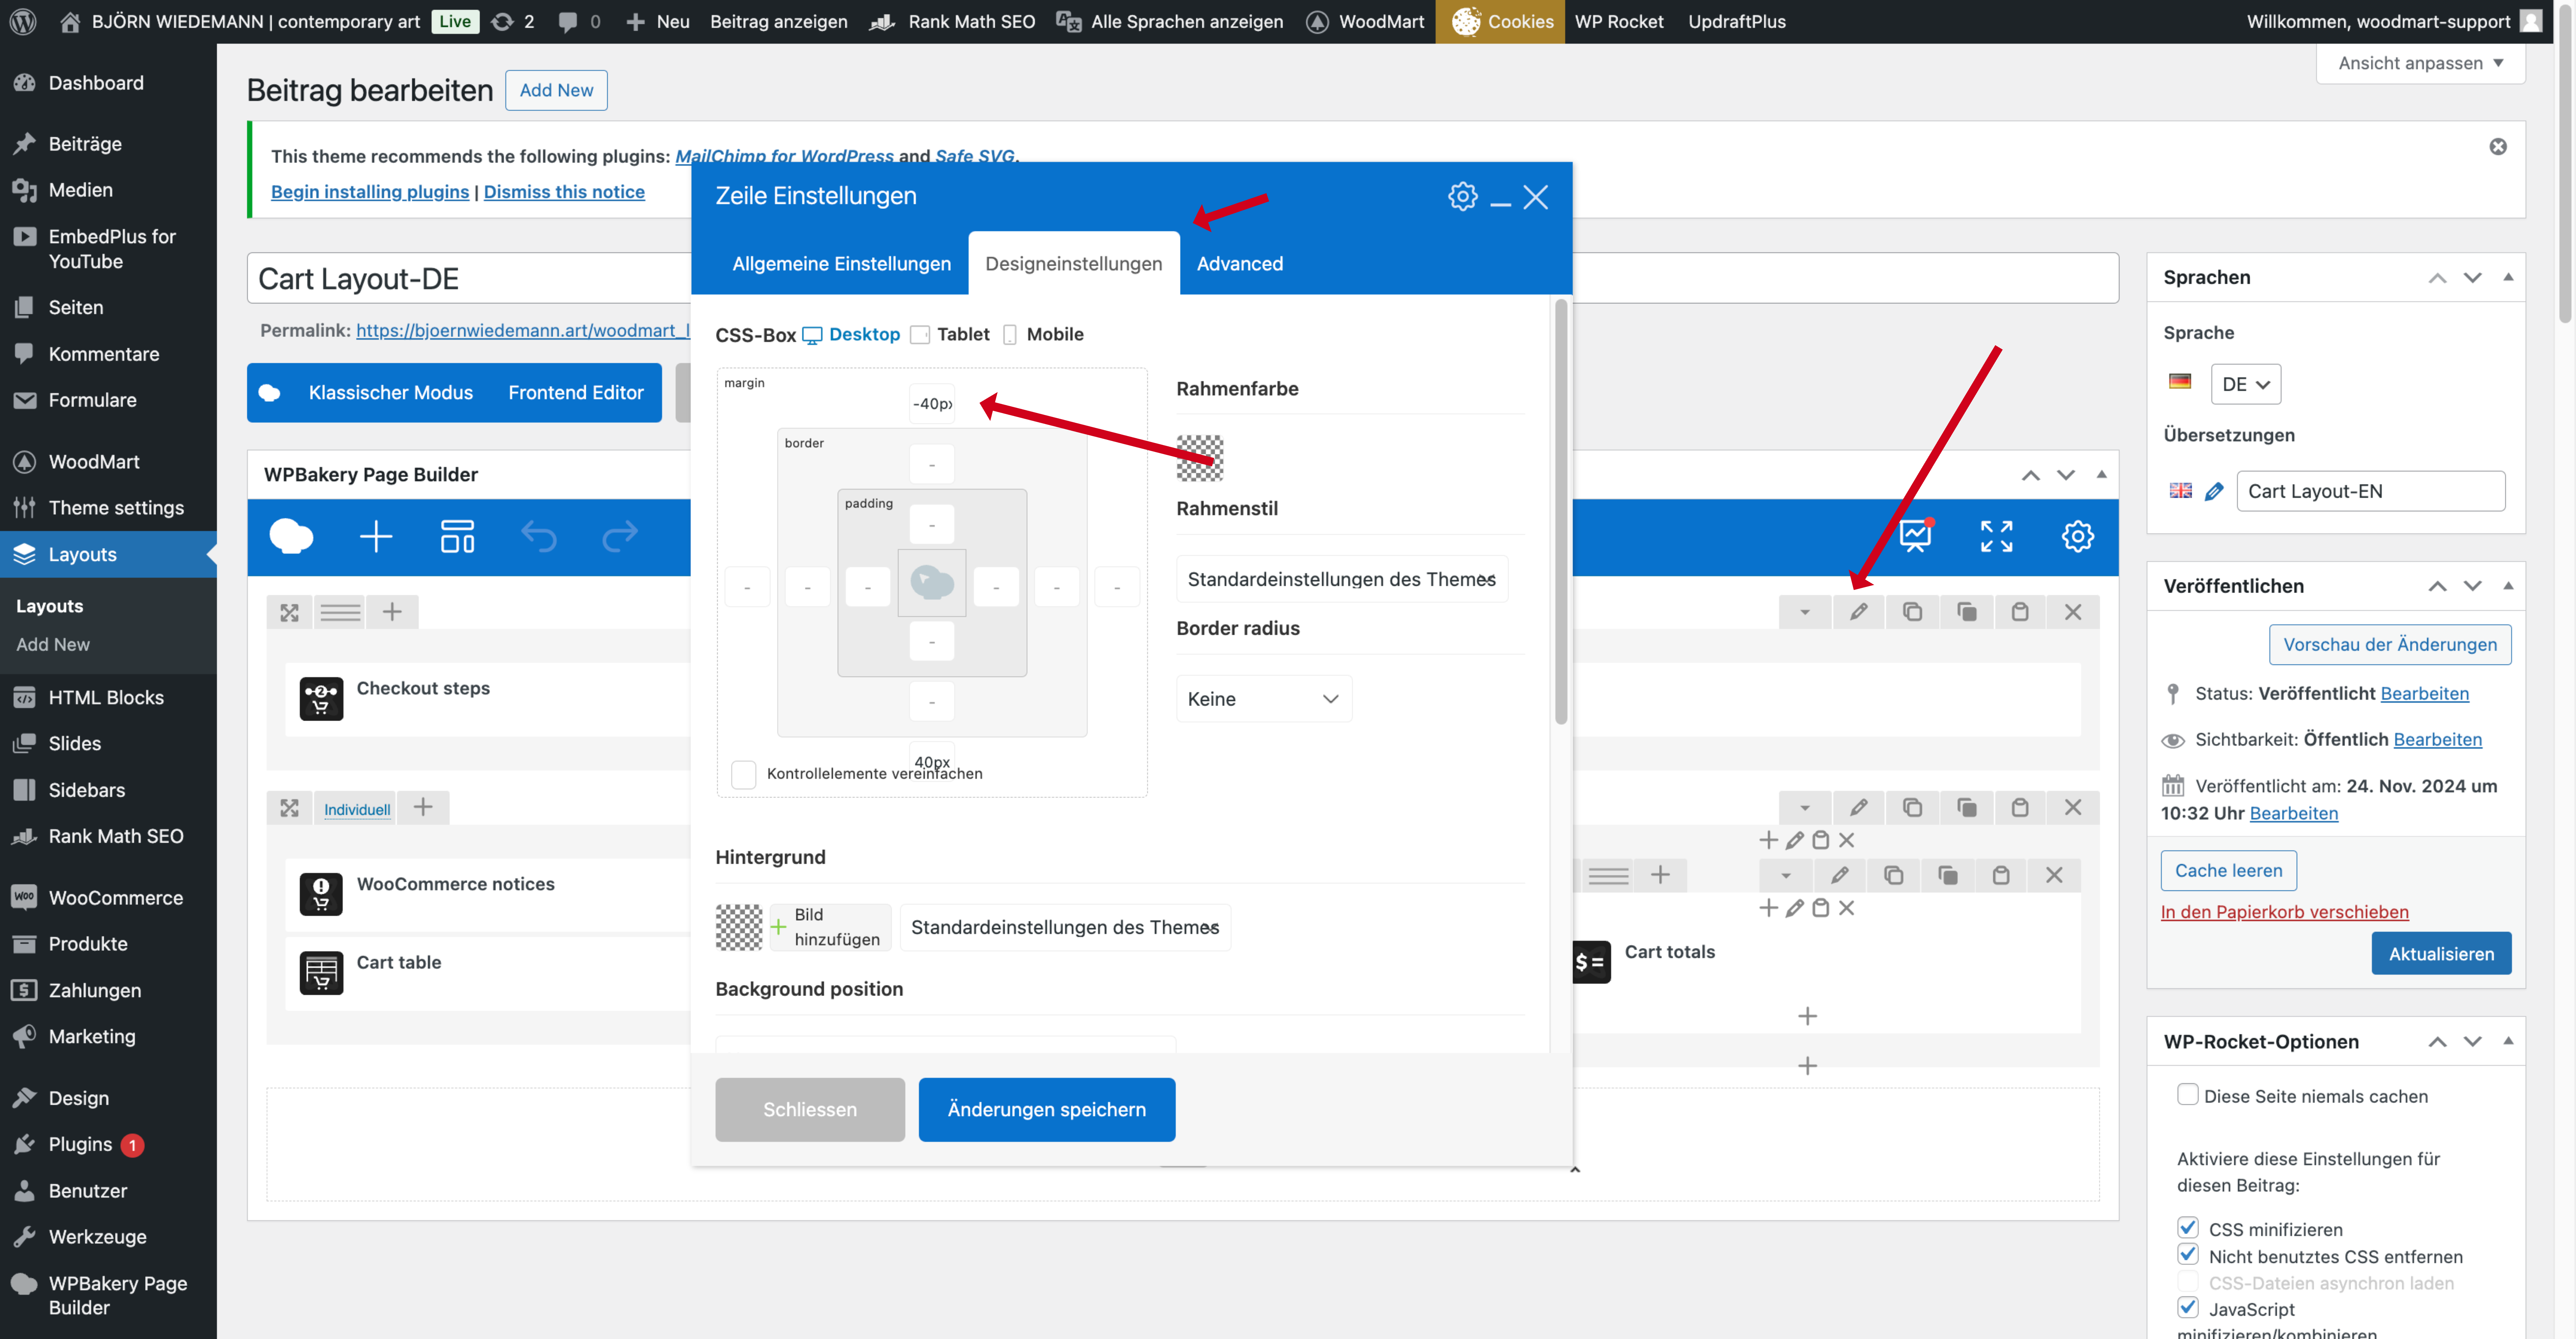
Task: Change column layout of the Checkout steps row
Action: [x=340, y=612]
